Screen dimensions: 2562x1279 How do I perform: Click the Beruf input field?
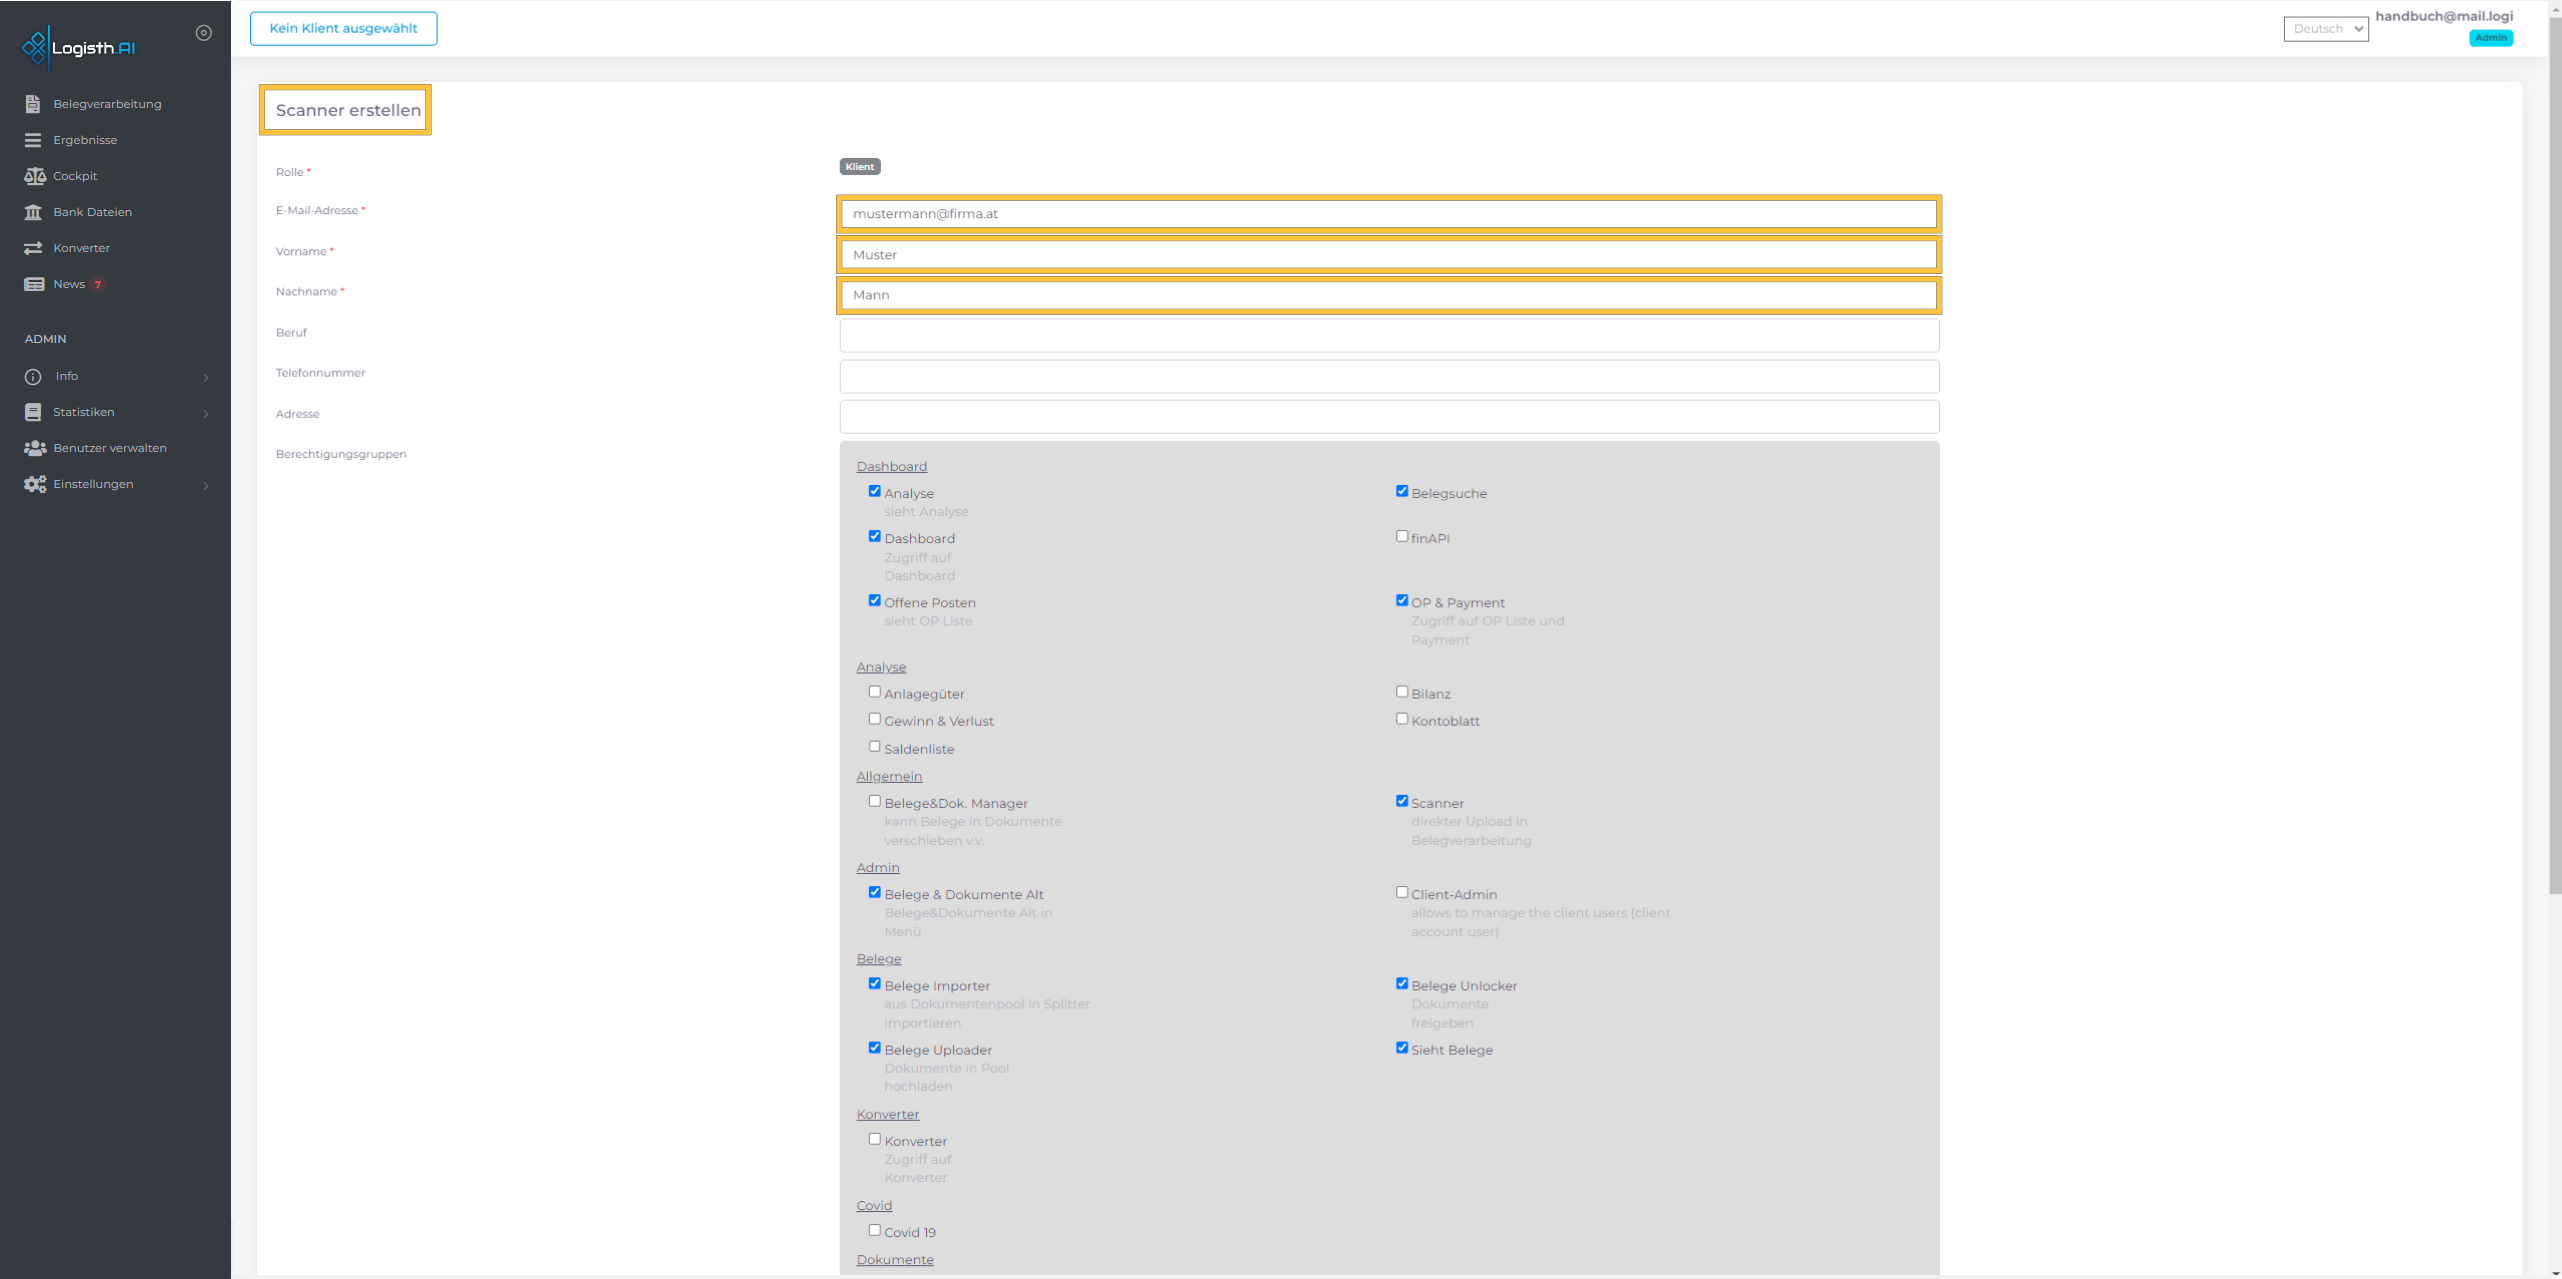(1388, 336)
